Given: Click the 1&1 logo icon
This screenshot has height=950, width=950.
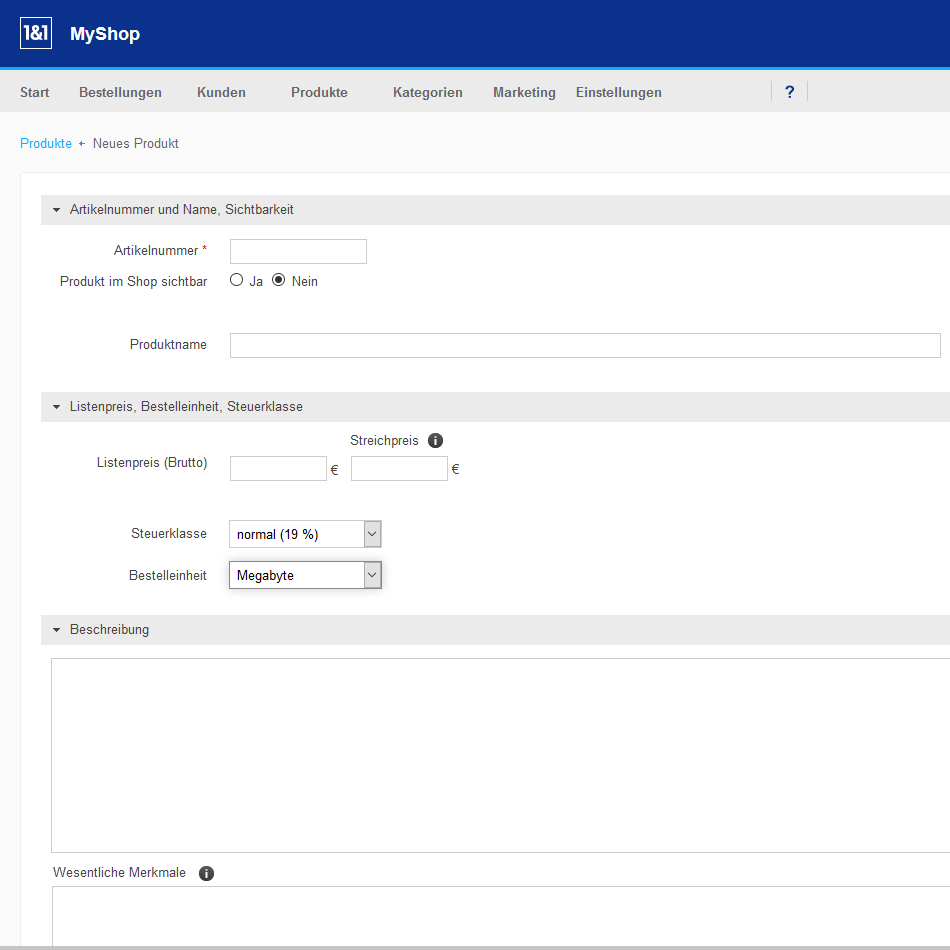Looking at the screenshot, I should pyautogui.click(x=35, y=34).
